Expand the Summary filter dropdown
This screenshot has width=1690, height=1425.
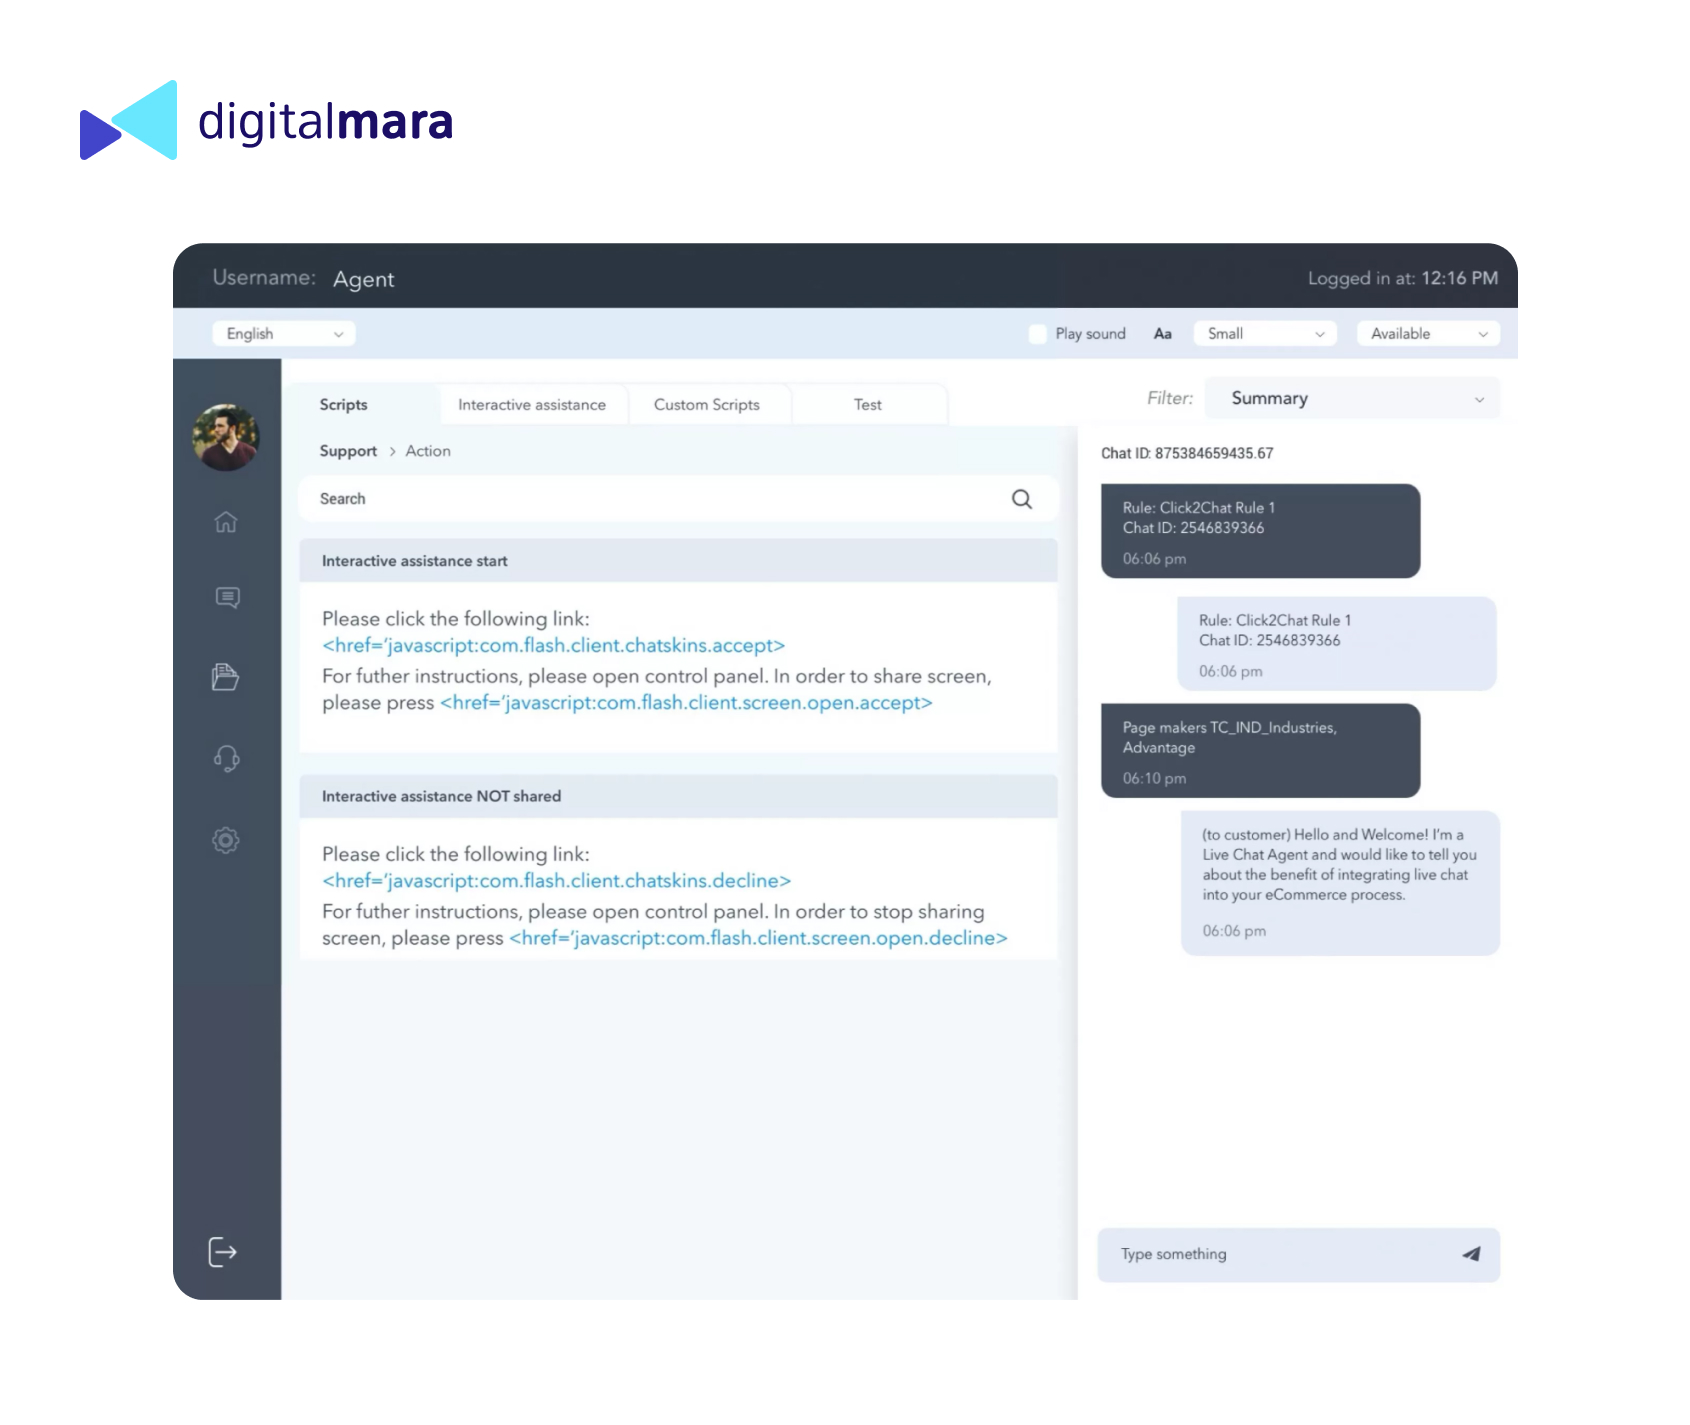(x=1353, y=398)
